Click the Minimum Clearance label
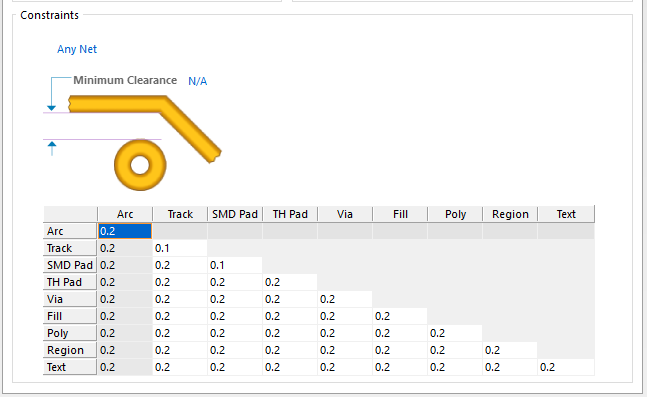 pos(125,80)
